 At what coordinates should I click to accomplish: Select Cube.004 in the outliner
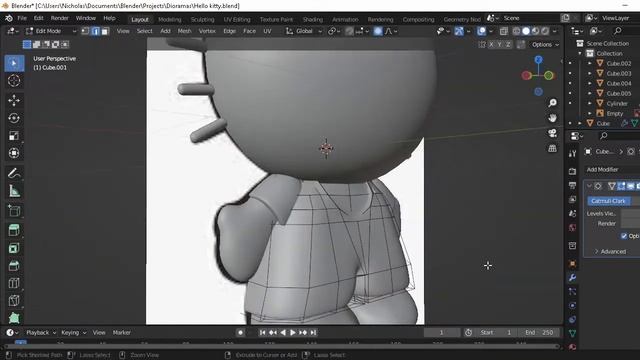click(x=619, y=83)
